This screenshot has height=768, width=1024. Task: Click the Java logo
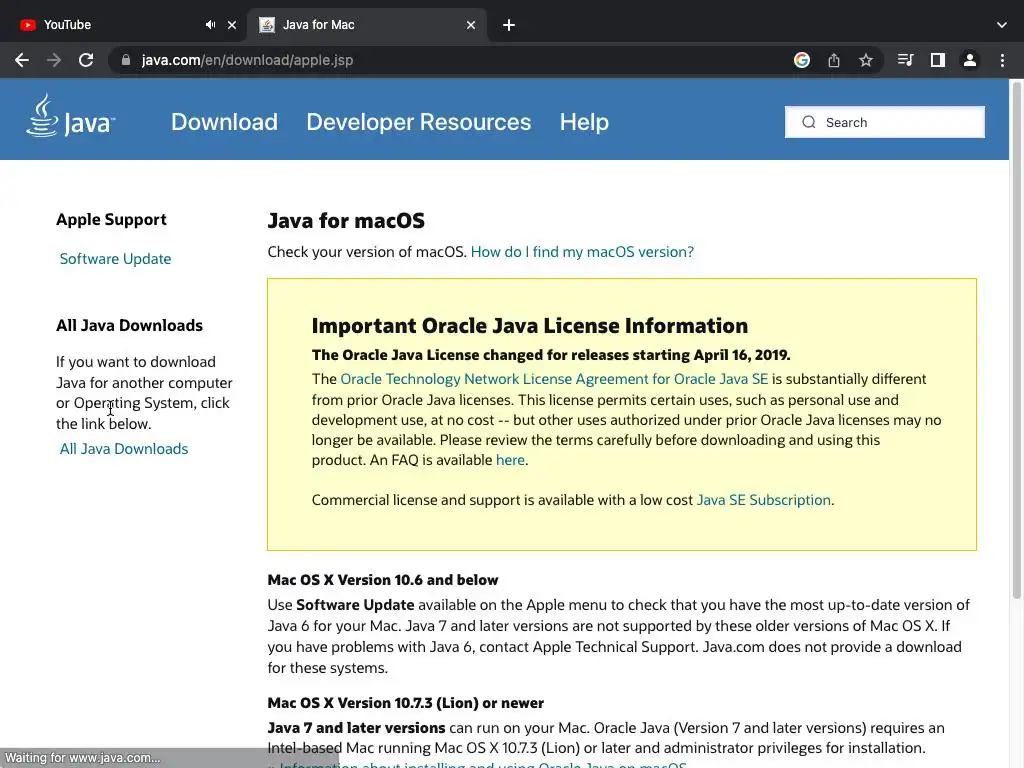(x=71, y=116)
